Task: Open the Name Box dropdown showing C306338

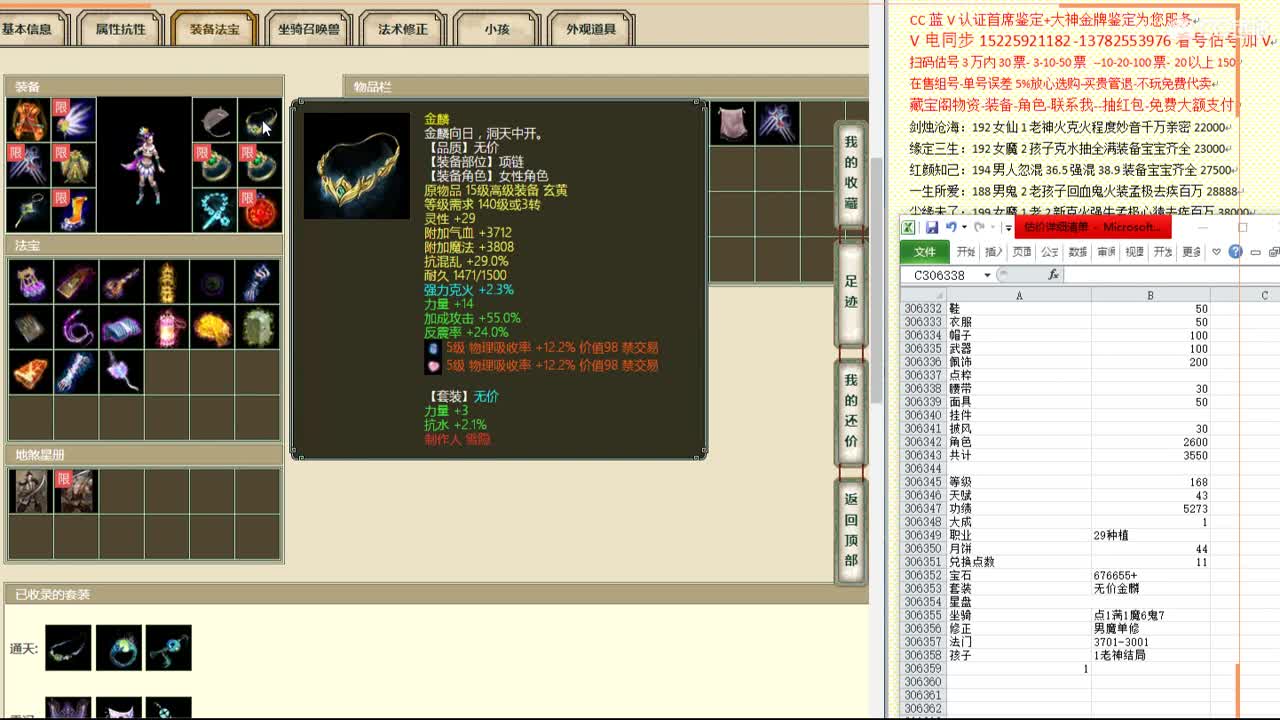Action: tap(988, 274)
